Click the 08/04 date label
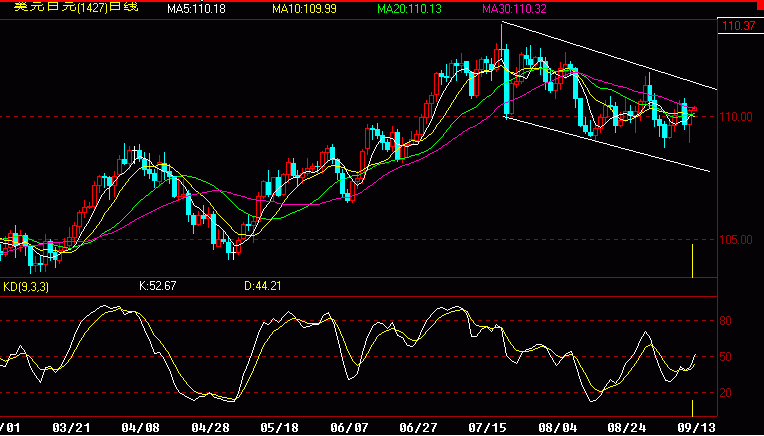This screenshot has height=436, width=764. pyautogui.click(x=556, y=428)
